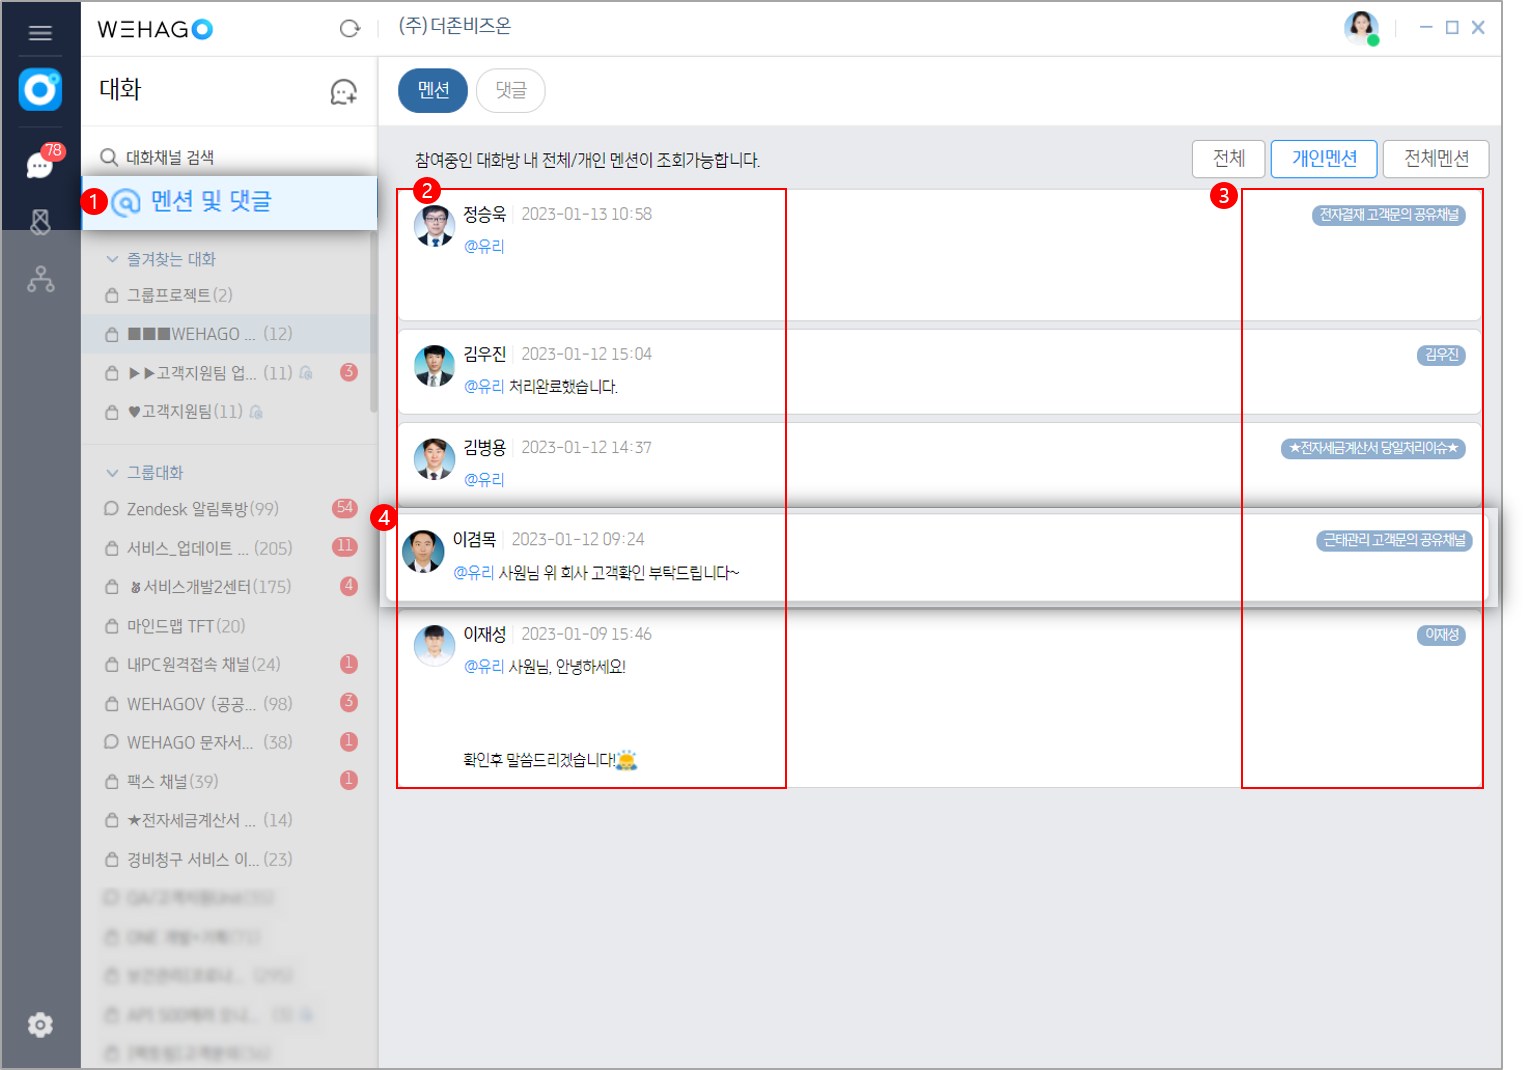Open the Zendesk 알림톡방 group chat

(x=202, y=509)
